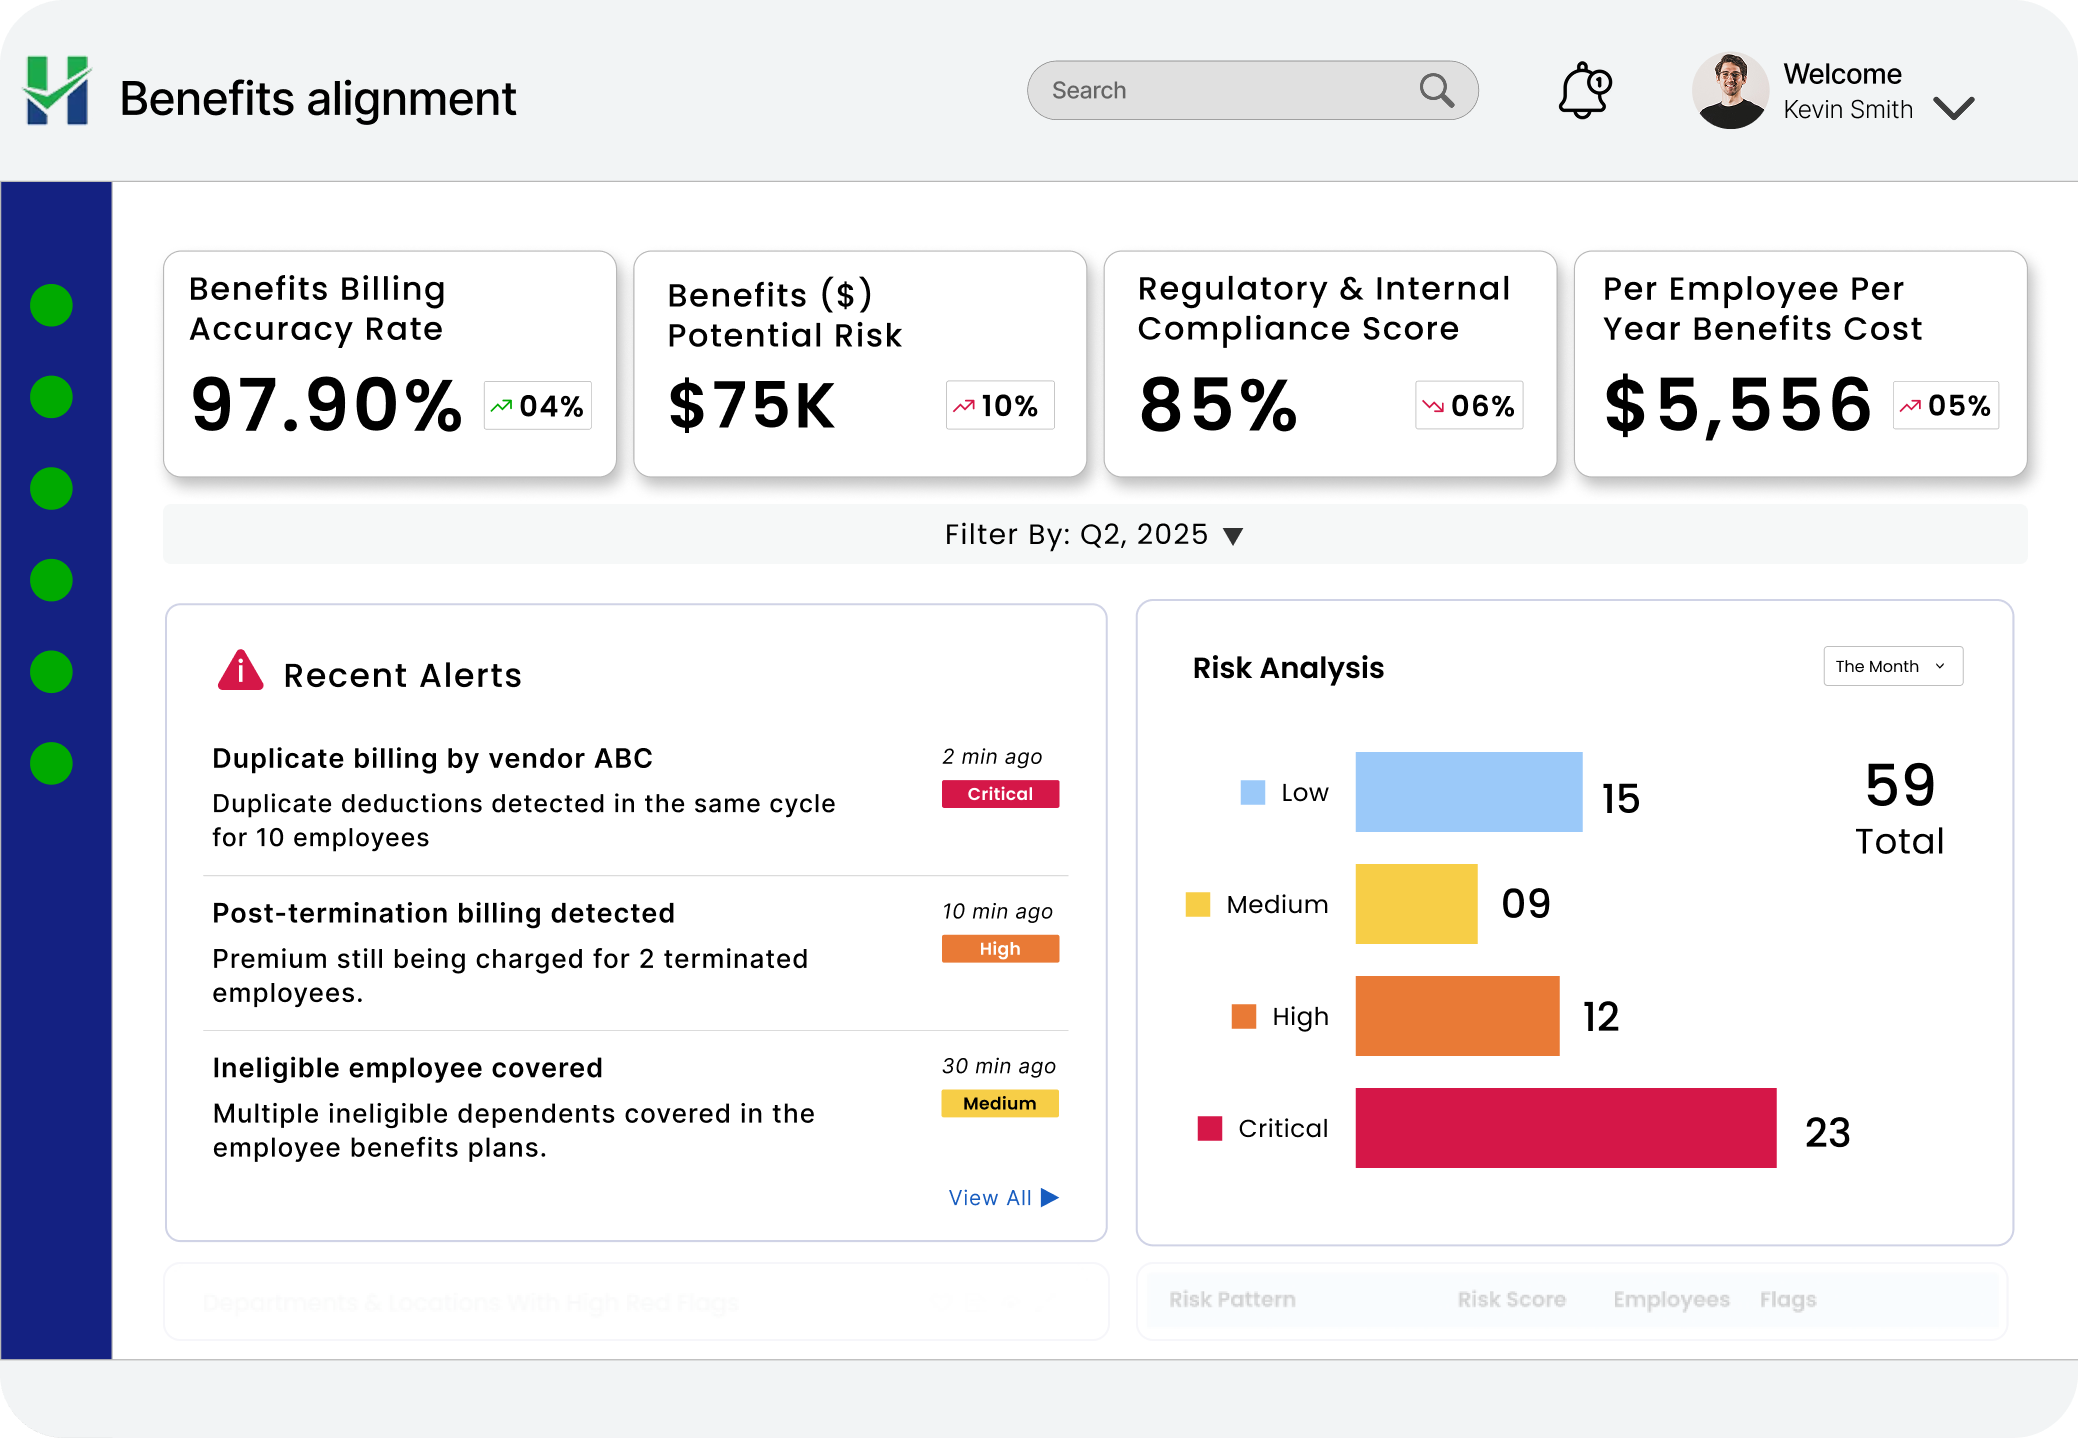
Task: Click the View All alerts link
Action: 1003,1197
